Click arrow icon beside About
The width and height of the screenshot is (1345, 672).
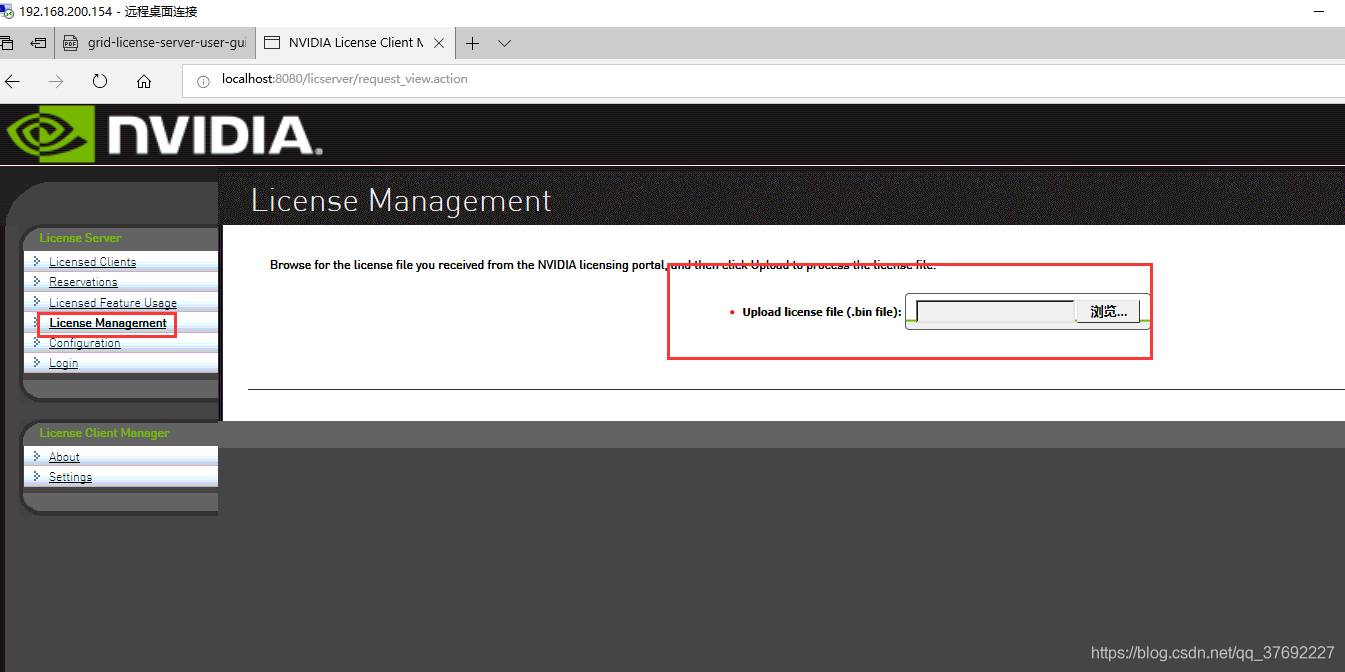pyautogui.click(x=37, y=456)
